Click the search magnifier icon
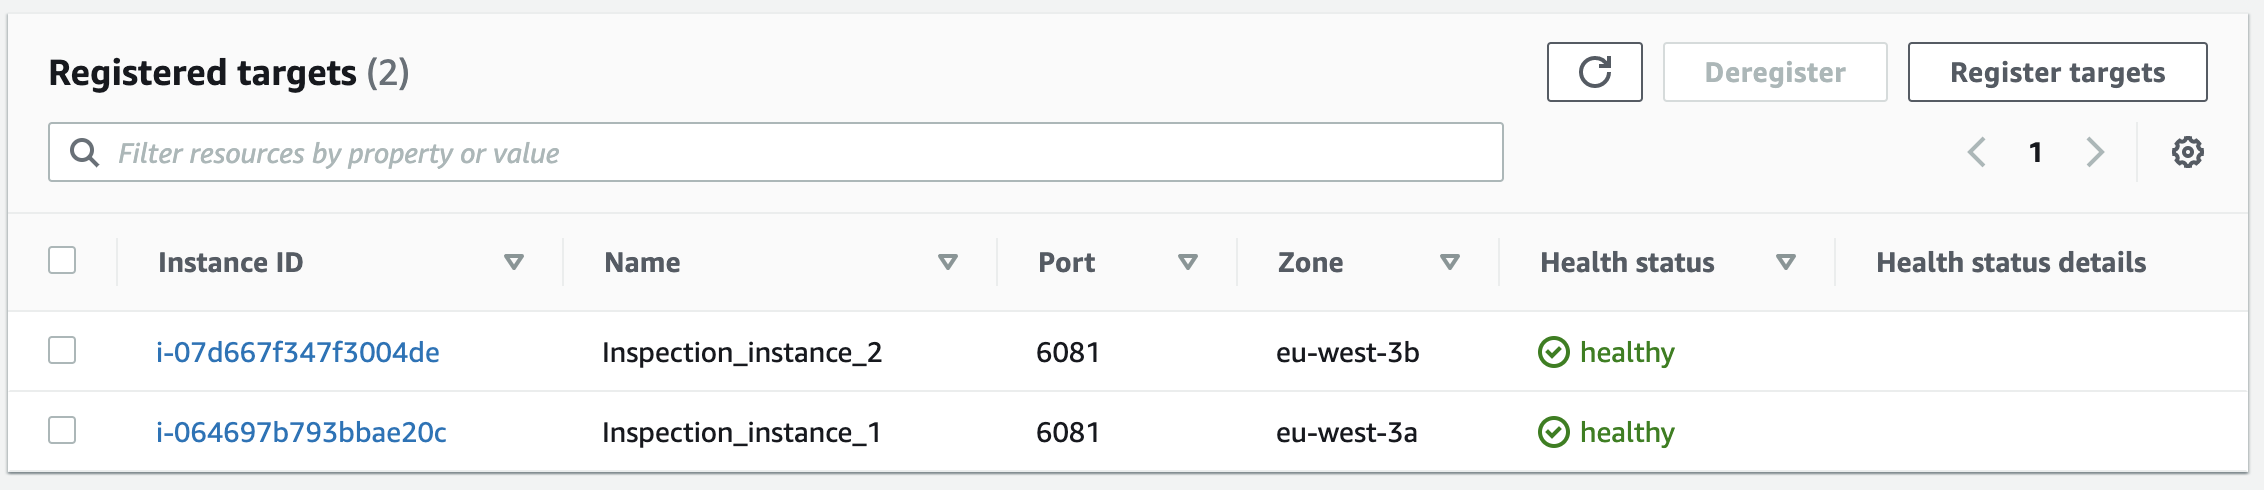The height and width of the screenshot is (490, 2264). coord(84,152)
